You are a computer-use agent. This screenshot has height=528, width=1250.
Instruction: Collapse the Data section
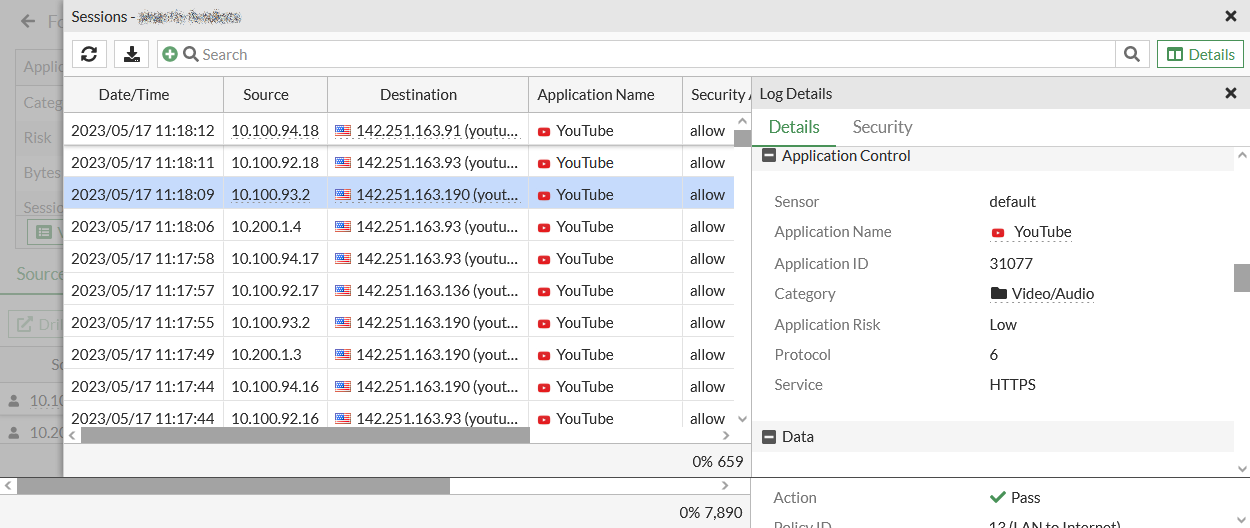(769, 437)
